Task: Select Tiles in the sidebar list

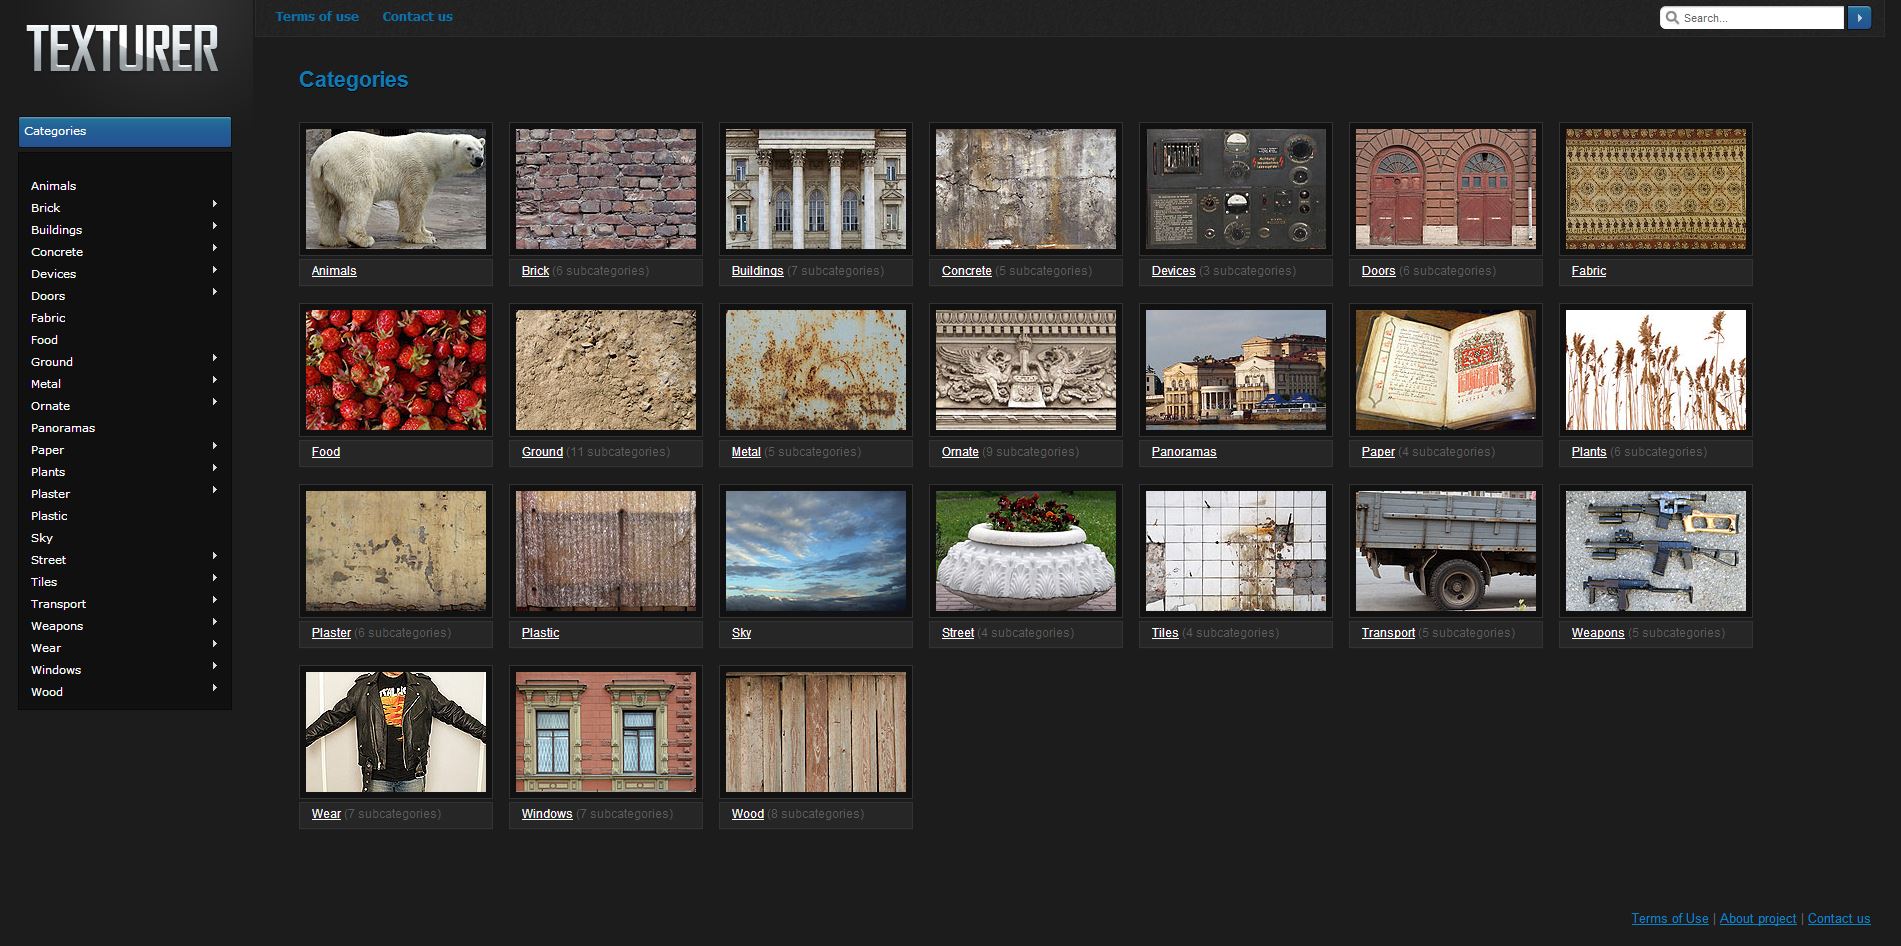Action: (x=44, y=582)
